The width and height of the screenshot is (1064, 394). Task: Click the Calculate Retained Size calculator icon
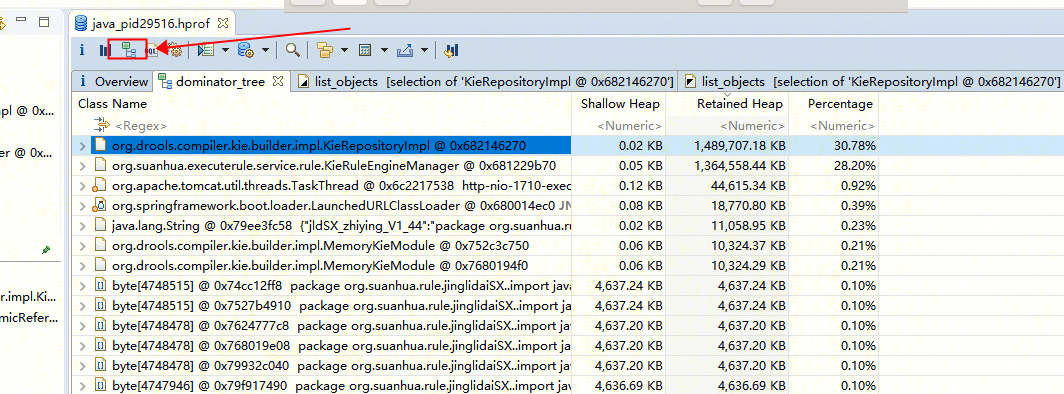tap(365, 50)
